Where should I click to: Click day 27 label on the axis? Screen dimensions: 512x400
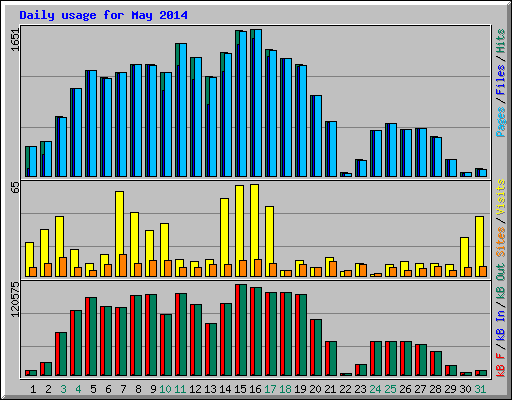(420, 389)
